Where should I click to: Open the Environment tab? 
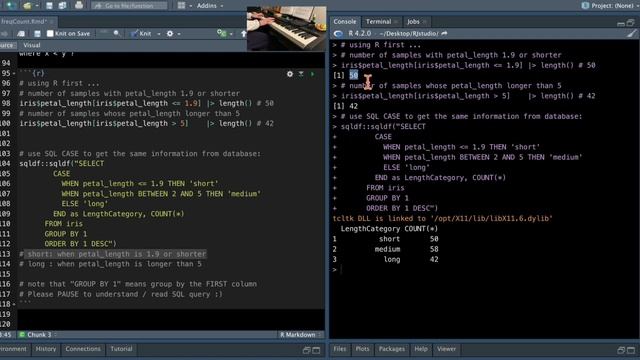coord(14,349)
